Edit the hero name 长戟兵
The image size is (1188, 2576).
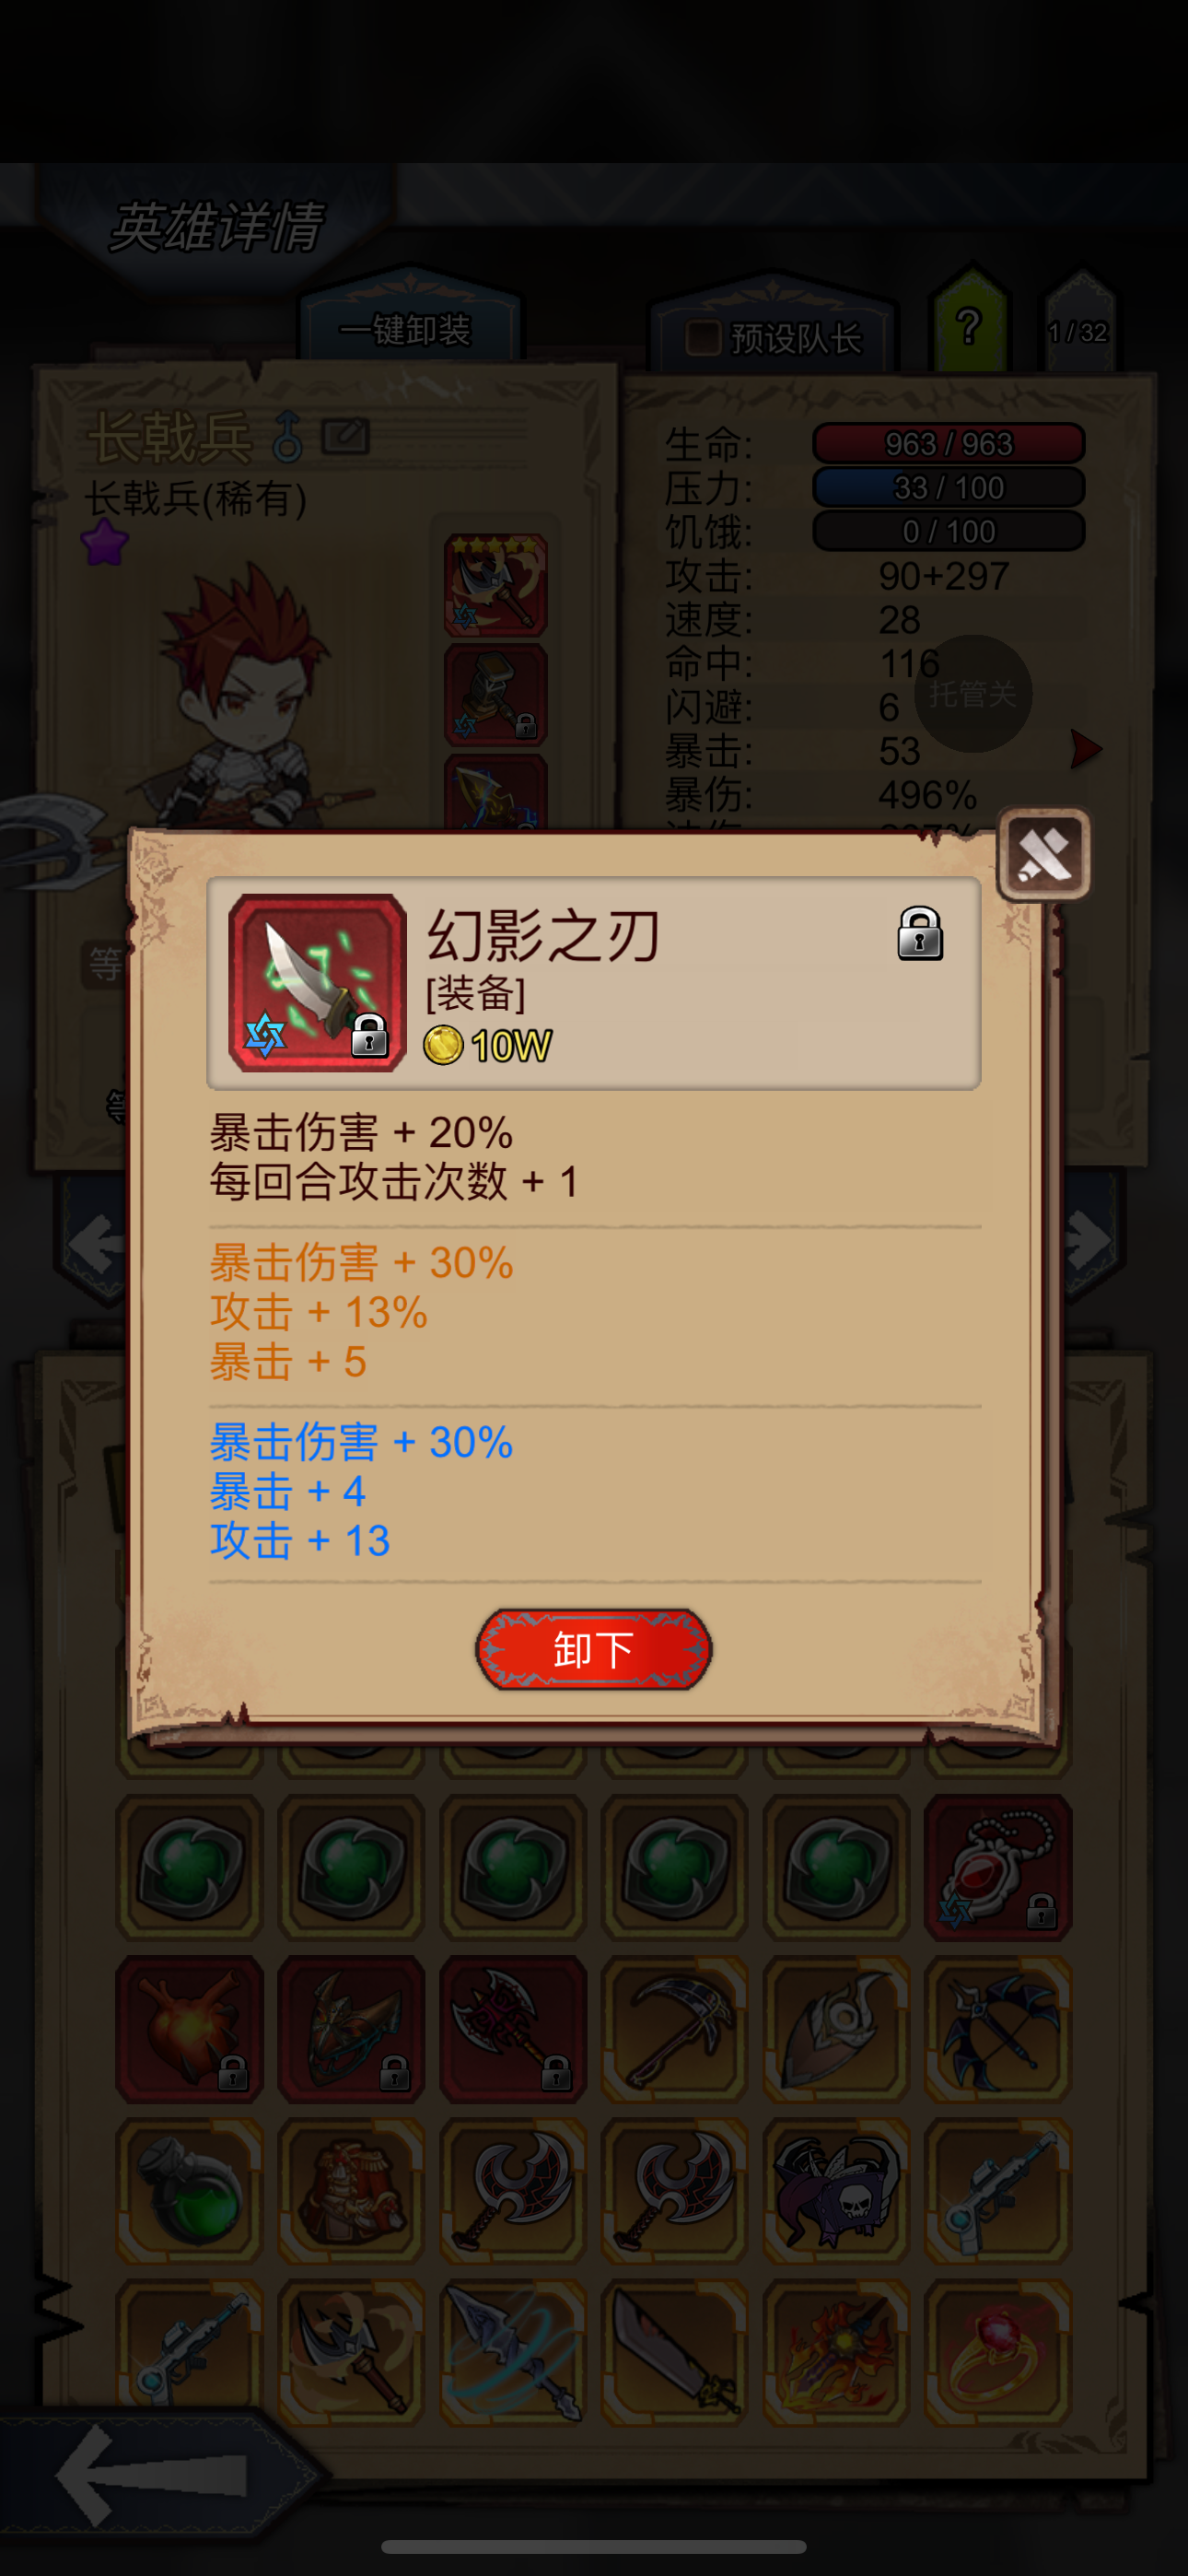coord(345,436)
